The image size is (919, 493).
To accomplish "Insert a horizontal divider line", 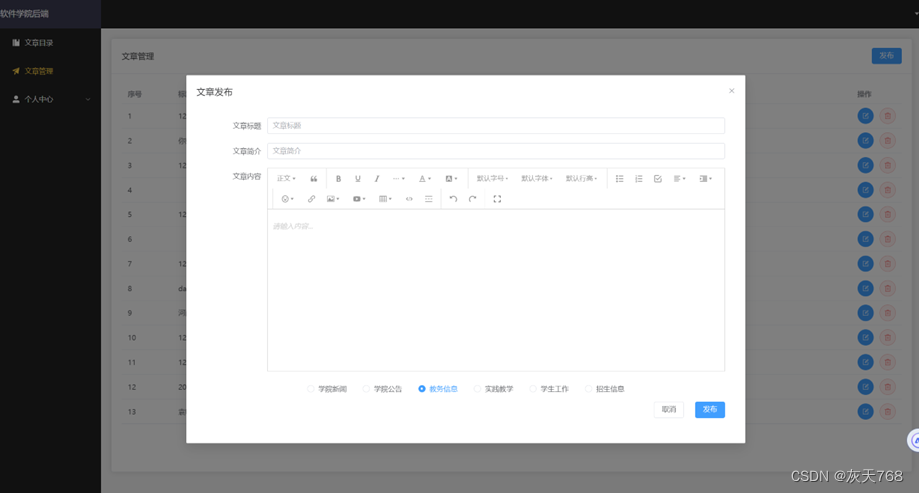I will (428, 199).
